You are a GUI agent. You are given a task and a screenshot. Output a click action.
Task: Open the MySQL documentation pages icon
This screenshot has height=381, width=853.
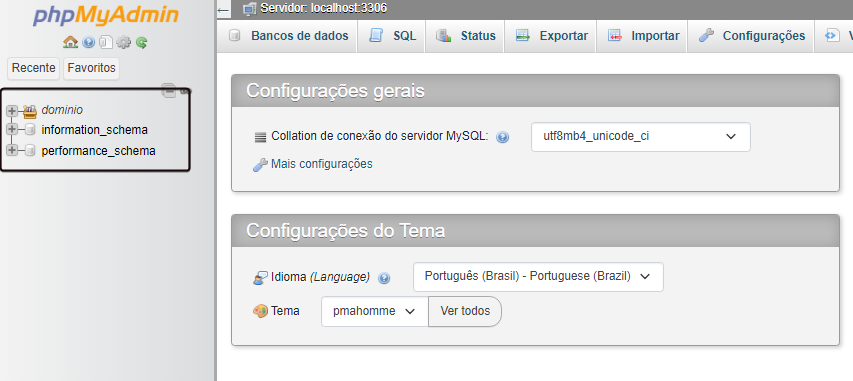(106, 42)
